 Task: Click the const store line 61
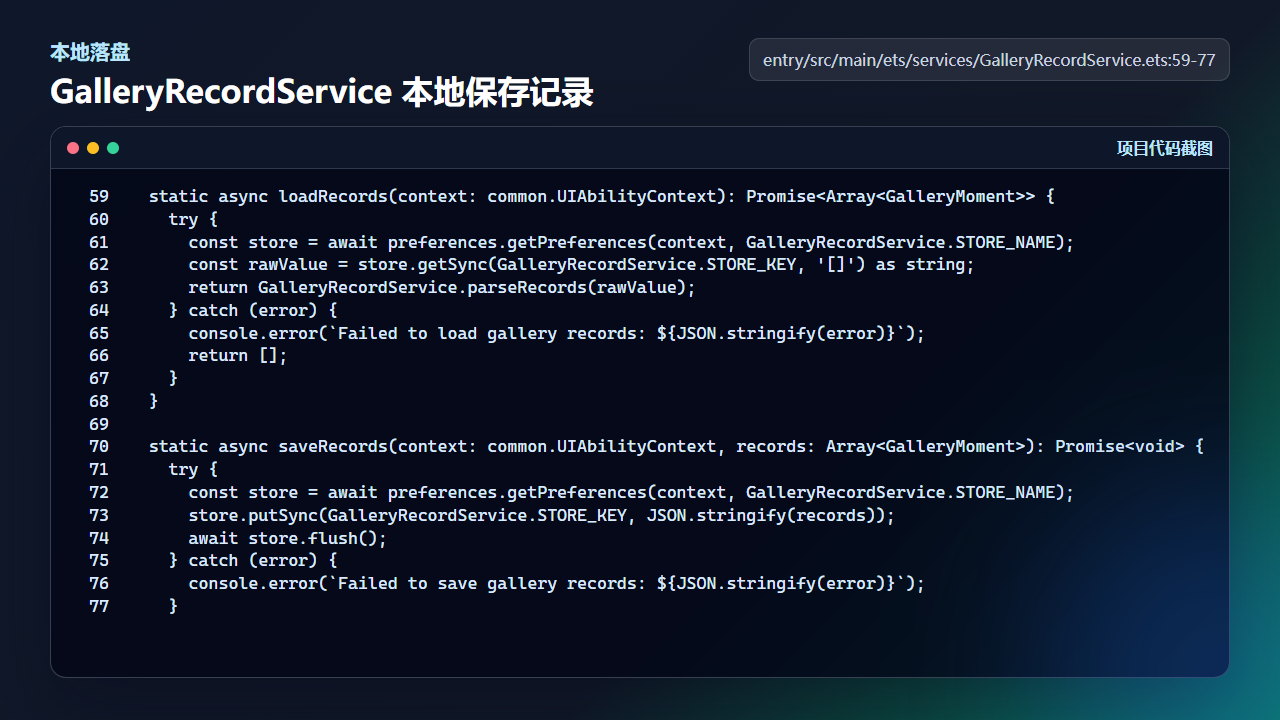(x=631, y=242)
